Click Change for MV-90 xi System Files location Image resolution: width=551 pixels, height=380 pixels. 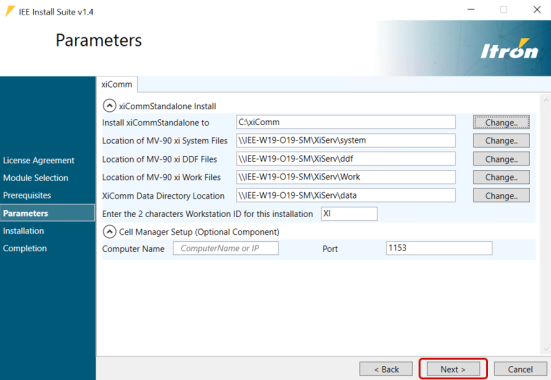(x=501, y=141)
